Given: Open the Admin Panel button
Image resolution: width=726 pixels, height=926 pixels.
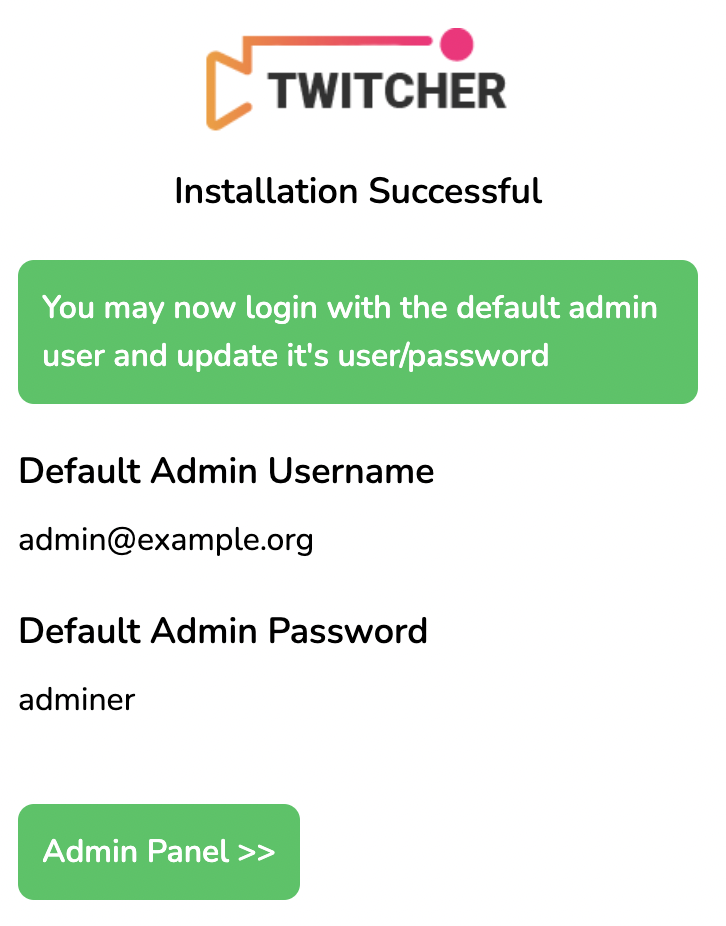Looking at the screenshot, I should pyautogui.click(x=159, y=852).
